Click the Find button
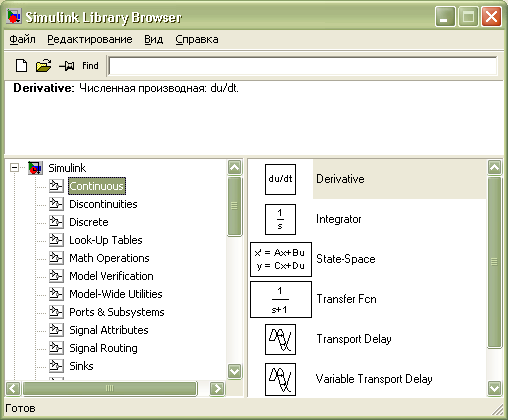The width and height of the screenshot is (508, 420). [x=90, y=66]
